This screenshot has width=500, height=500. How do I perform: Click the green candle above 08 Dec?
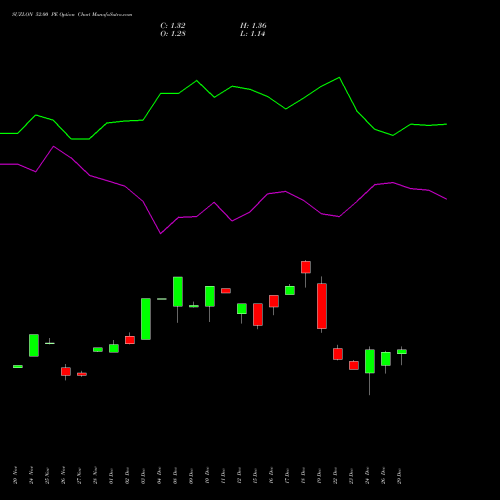coord(178,292)
